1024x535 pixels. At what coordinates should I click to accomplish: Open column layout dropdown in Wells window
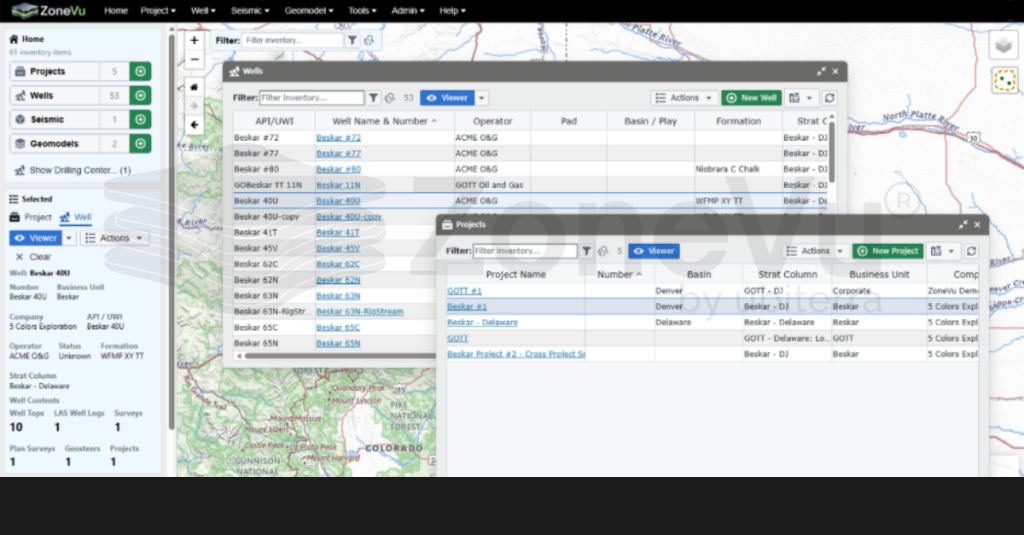[x=800, y=98]
